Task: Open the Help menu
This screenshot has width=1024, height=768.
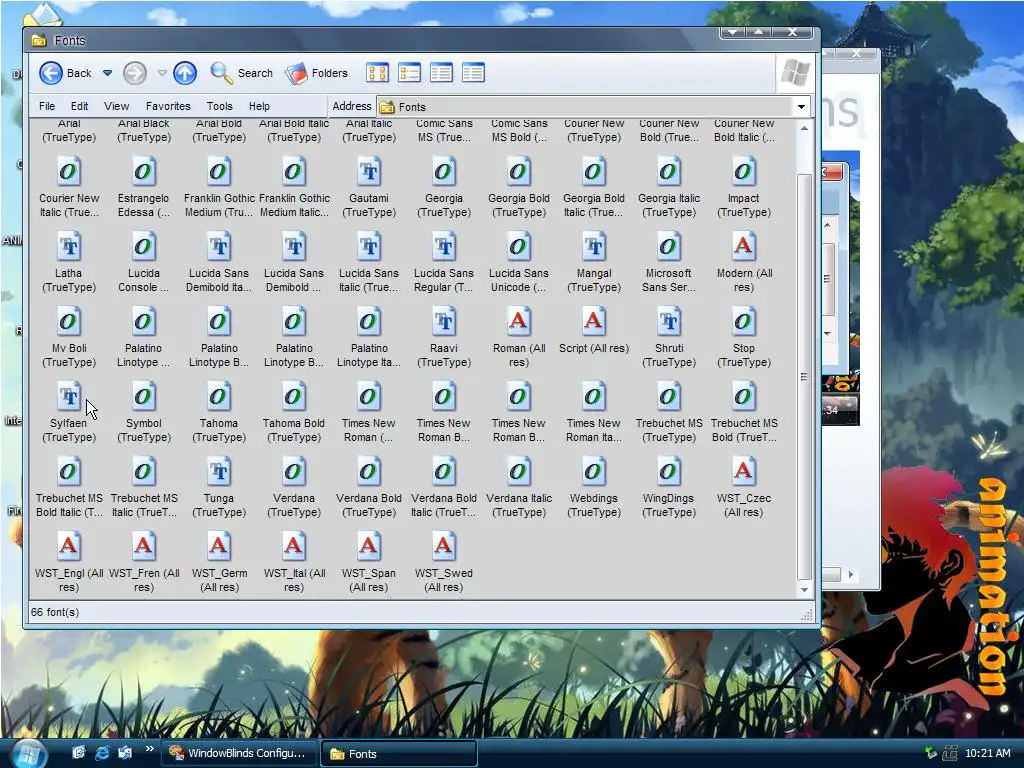Action: point(259,106)
